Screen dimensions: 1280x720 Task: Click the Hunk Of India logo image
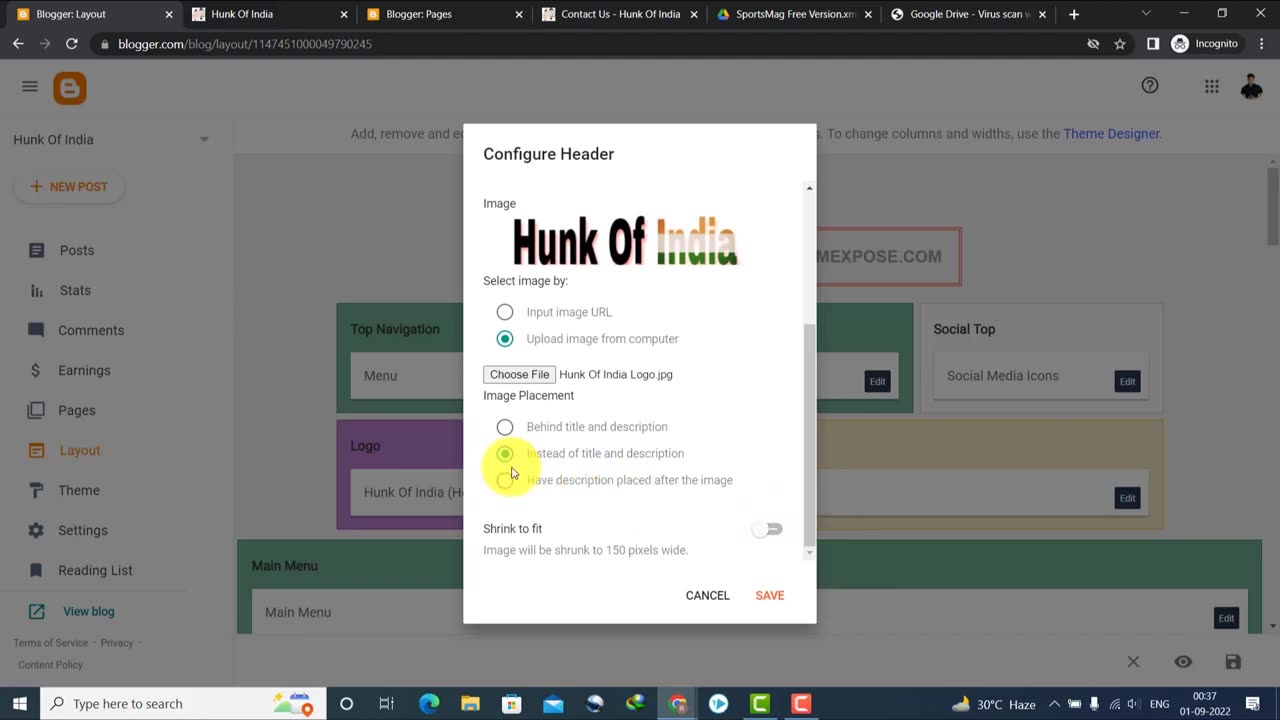click(x=625, y=242)
